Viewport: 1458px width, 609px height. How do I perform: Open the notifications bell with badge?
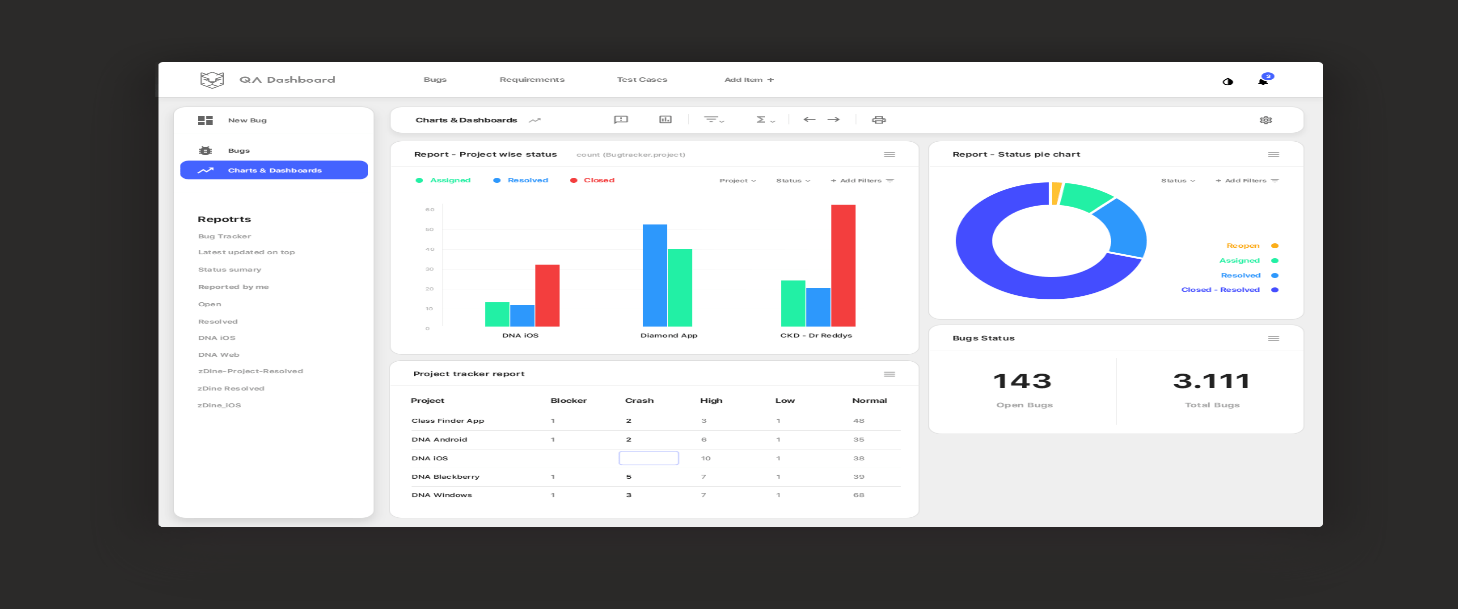click(x=1262, y=80)
